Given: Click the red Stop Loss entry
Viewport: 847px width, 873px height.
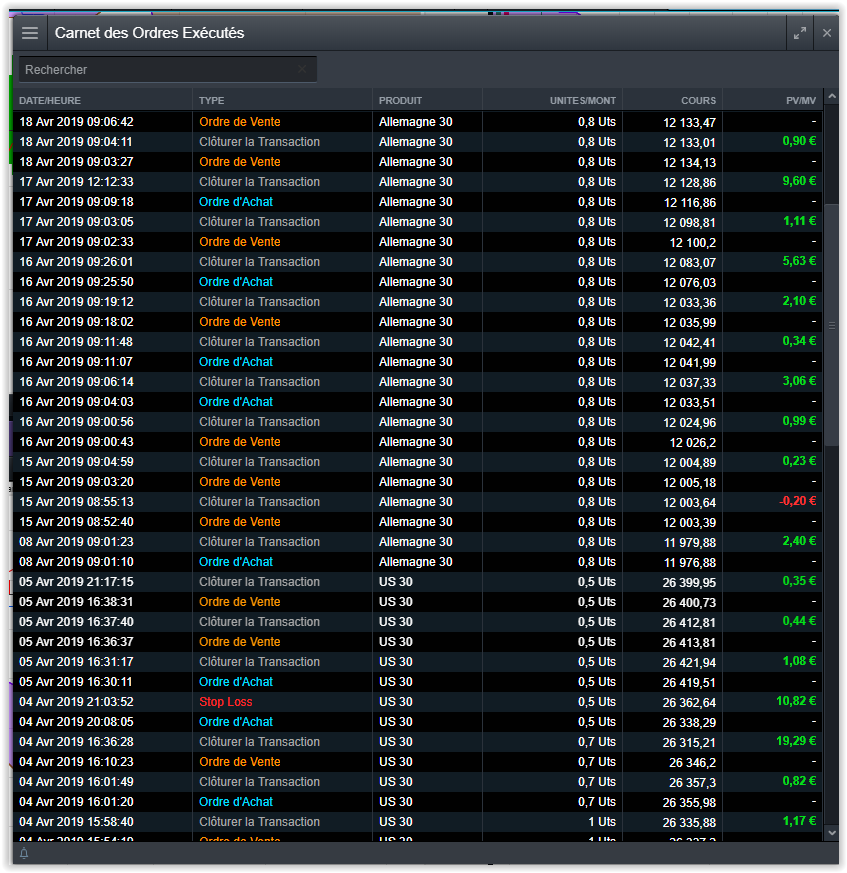Looking at the screenshot, I should (226, 702).
